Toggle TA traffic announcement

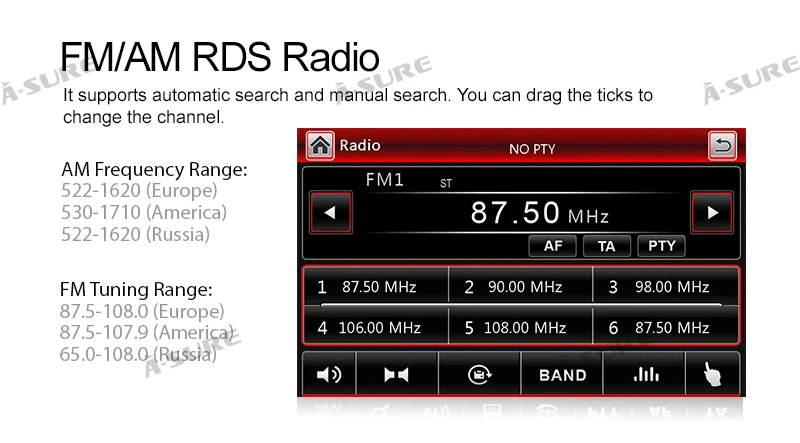[607, 246]
